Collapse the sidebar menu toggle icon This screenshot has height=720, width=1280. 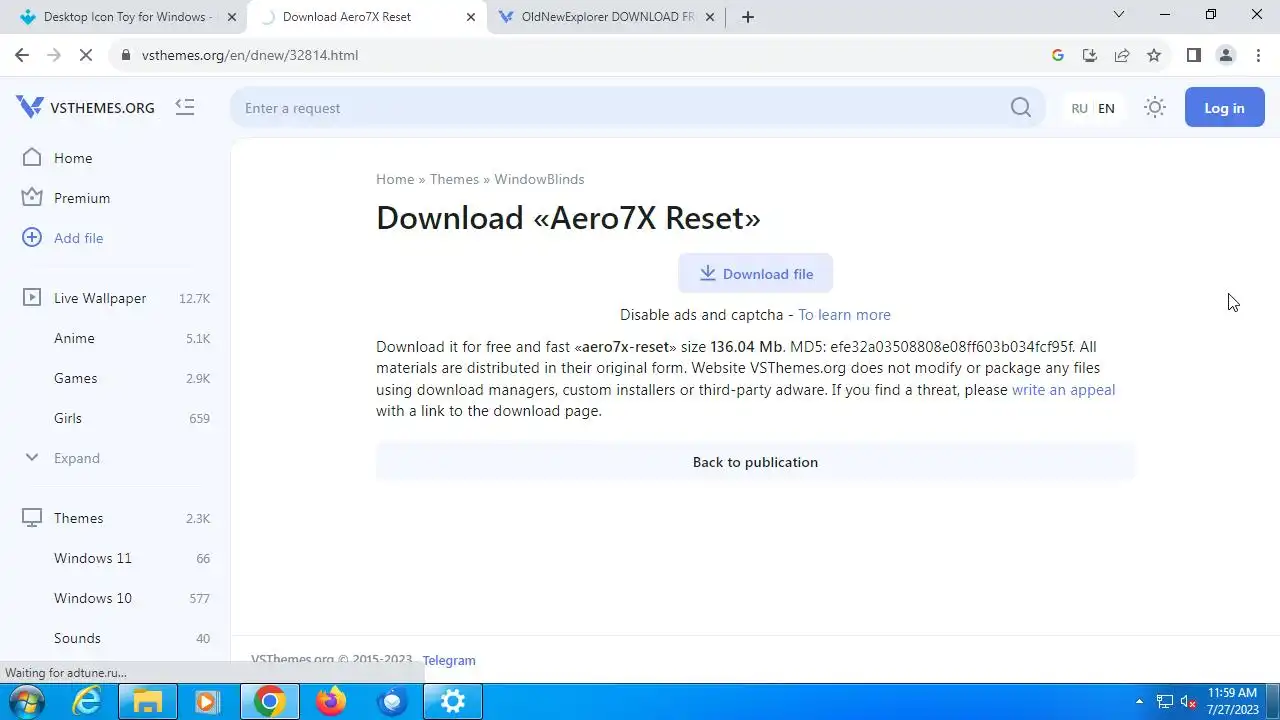185,107
